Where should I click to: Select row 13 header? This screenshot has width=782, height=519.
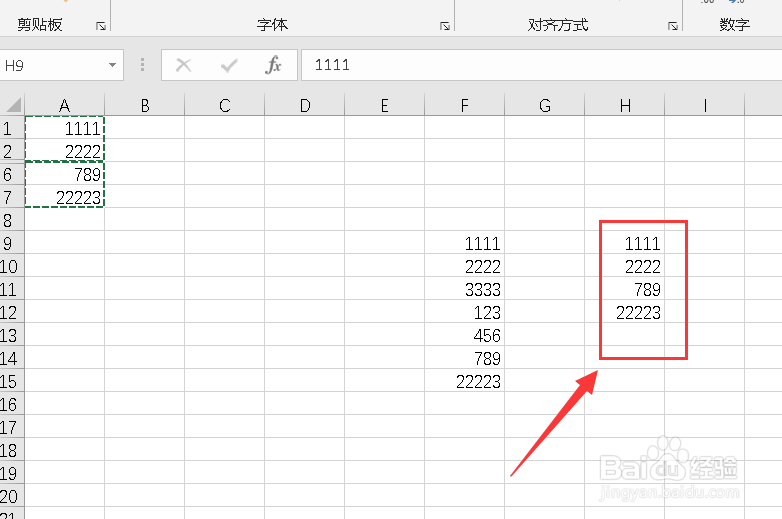(12, 335)
